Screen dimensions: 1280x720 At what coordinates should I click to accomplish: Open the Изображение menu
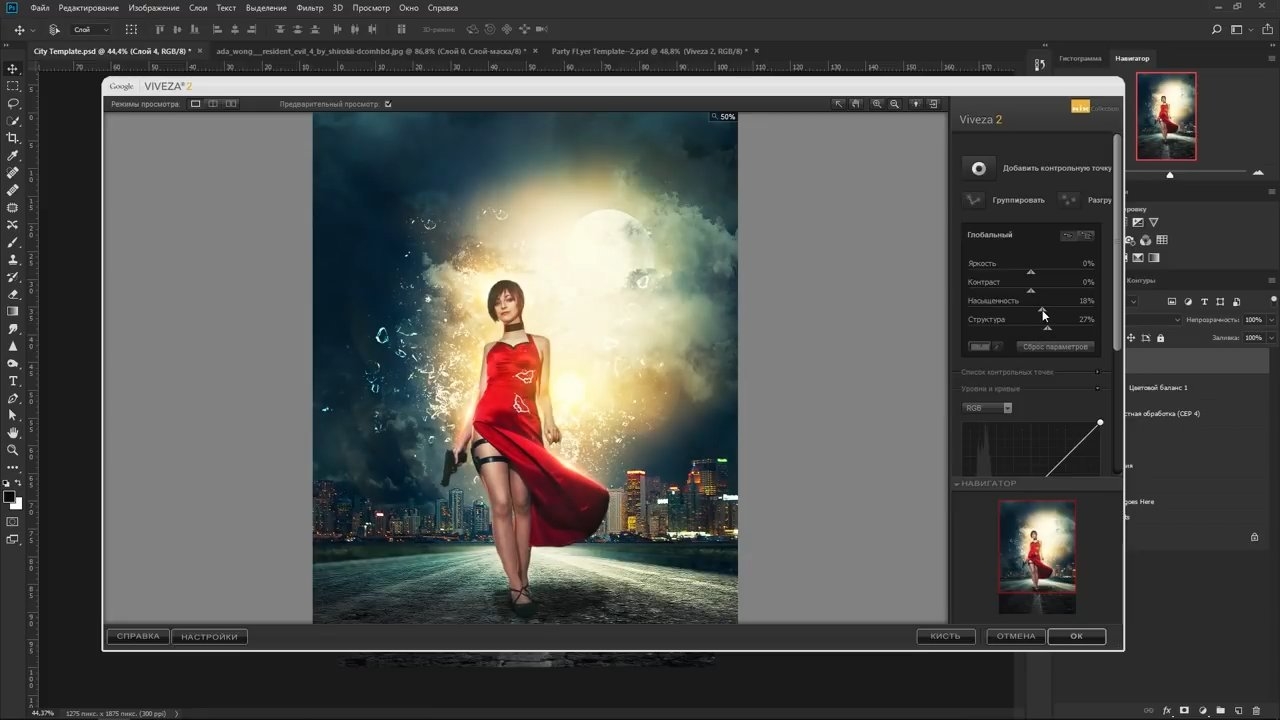tap(153, 8)
